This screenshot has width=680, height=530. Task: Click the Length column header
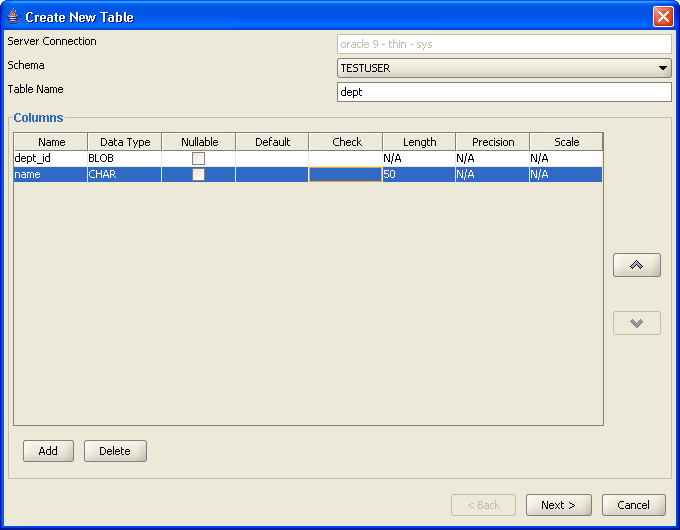click(x=419, y=142)
